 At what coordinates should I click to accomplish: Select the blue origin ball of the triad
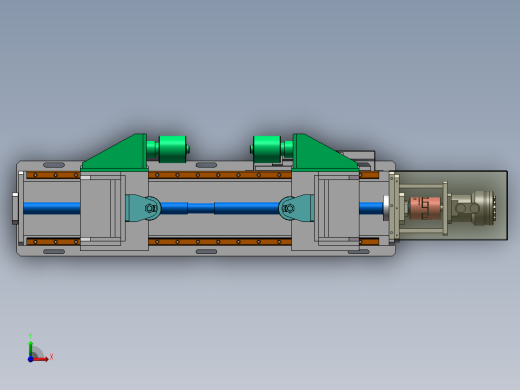point(30,359)
